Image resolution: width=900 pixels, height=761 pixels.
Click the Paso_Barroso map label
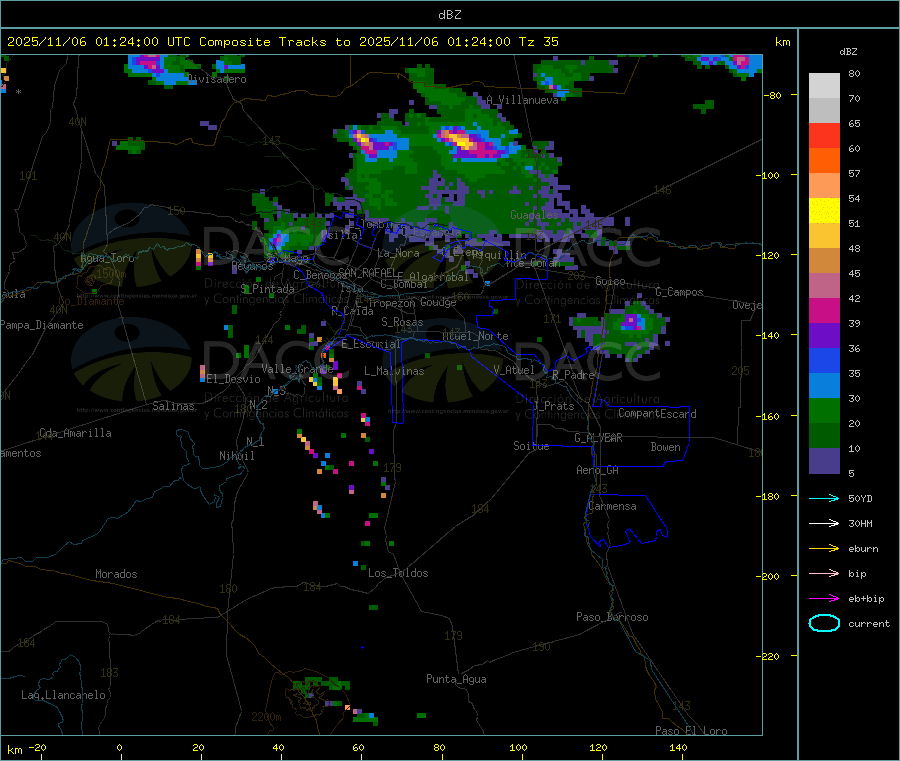coord(612,617)
